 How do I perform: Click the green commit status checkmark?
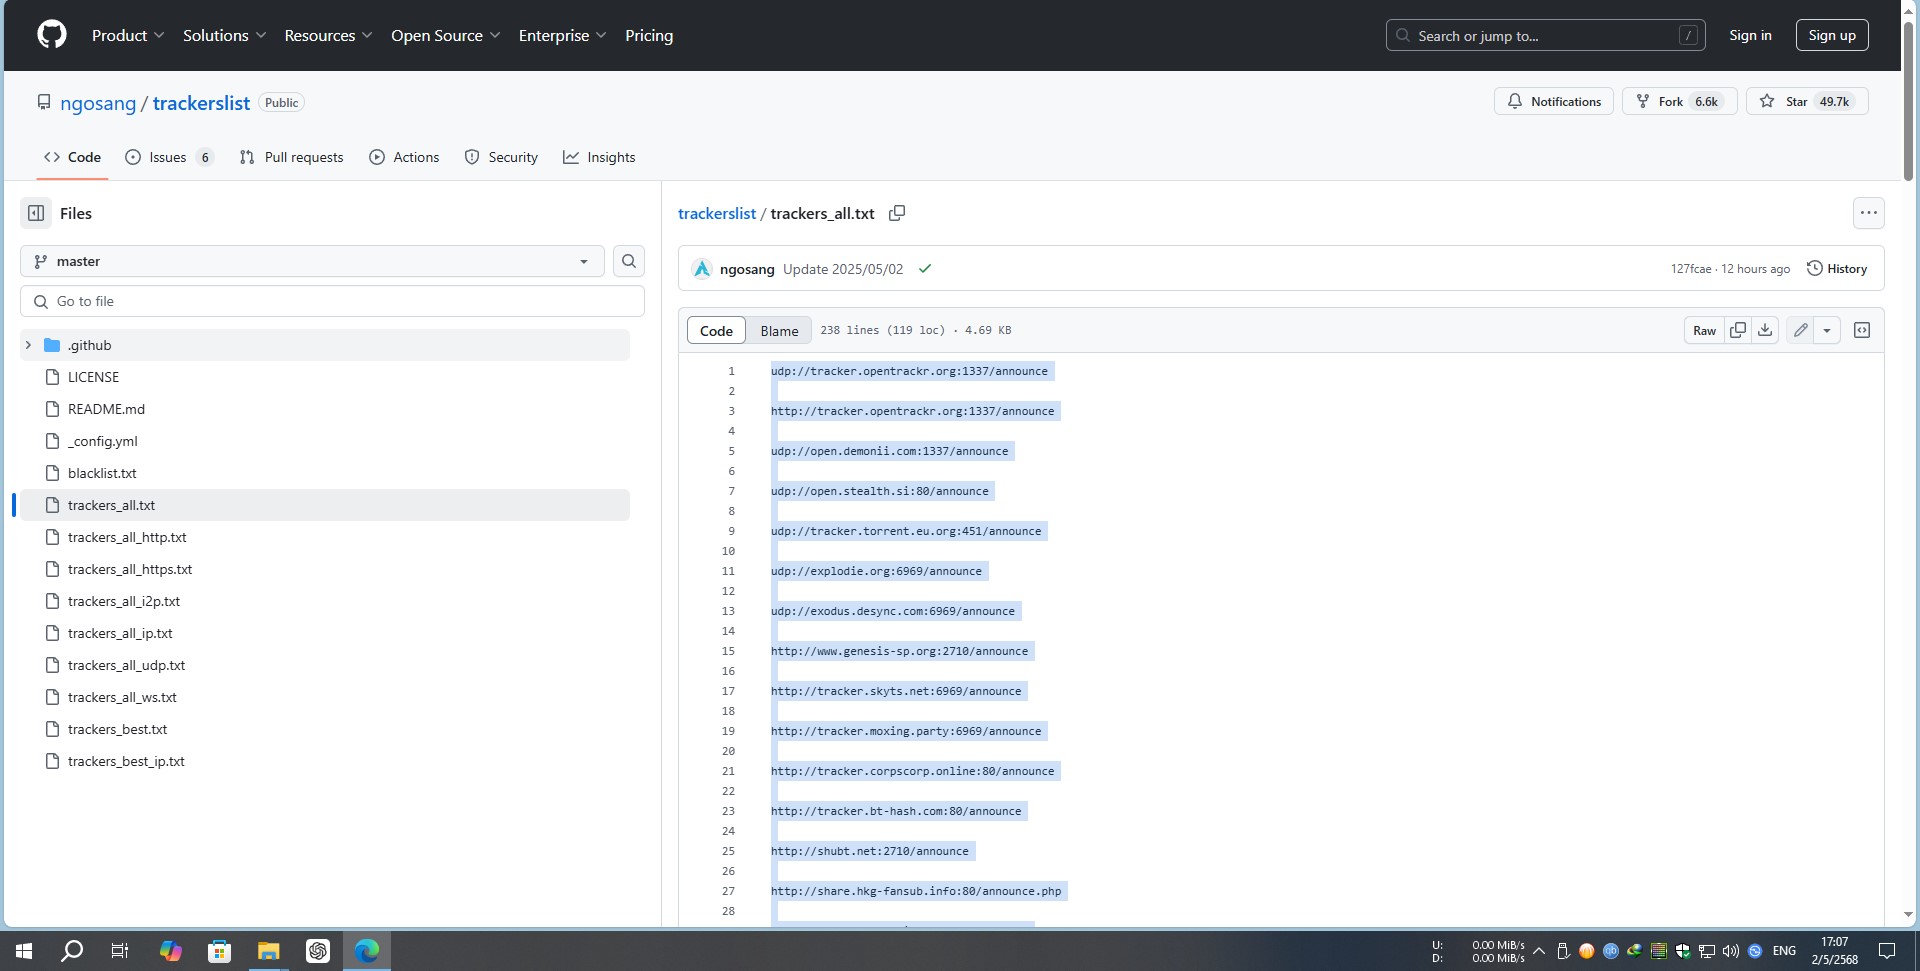925,269
